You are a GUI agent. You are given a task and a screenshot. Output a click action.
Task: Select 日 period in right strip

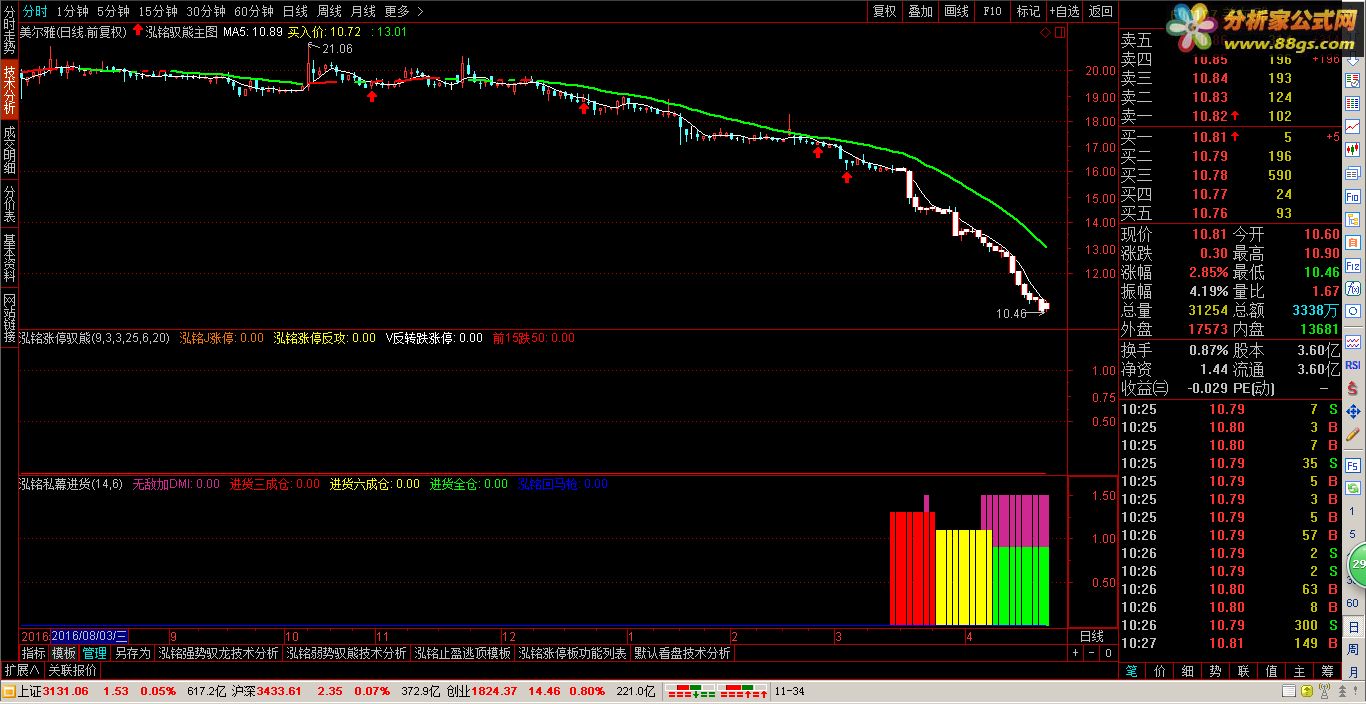[x=1352, y=628]
